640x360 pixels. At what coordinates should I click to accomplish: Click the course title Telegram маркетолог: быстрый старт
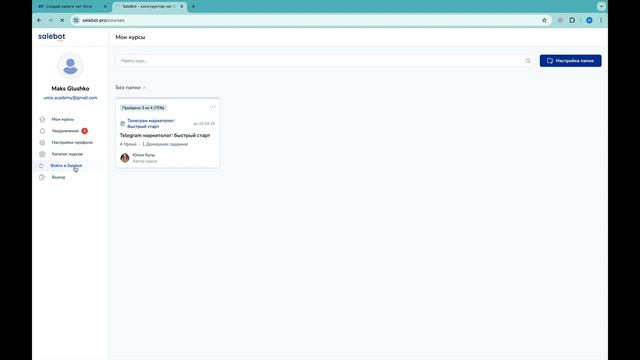click(x=165, y=136)
